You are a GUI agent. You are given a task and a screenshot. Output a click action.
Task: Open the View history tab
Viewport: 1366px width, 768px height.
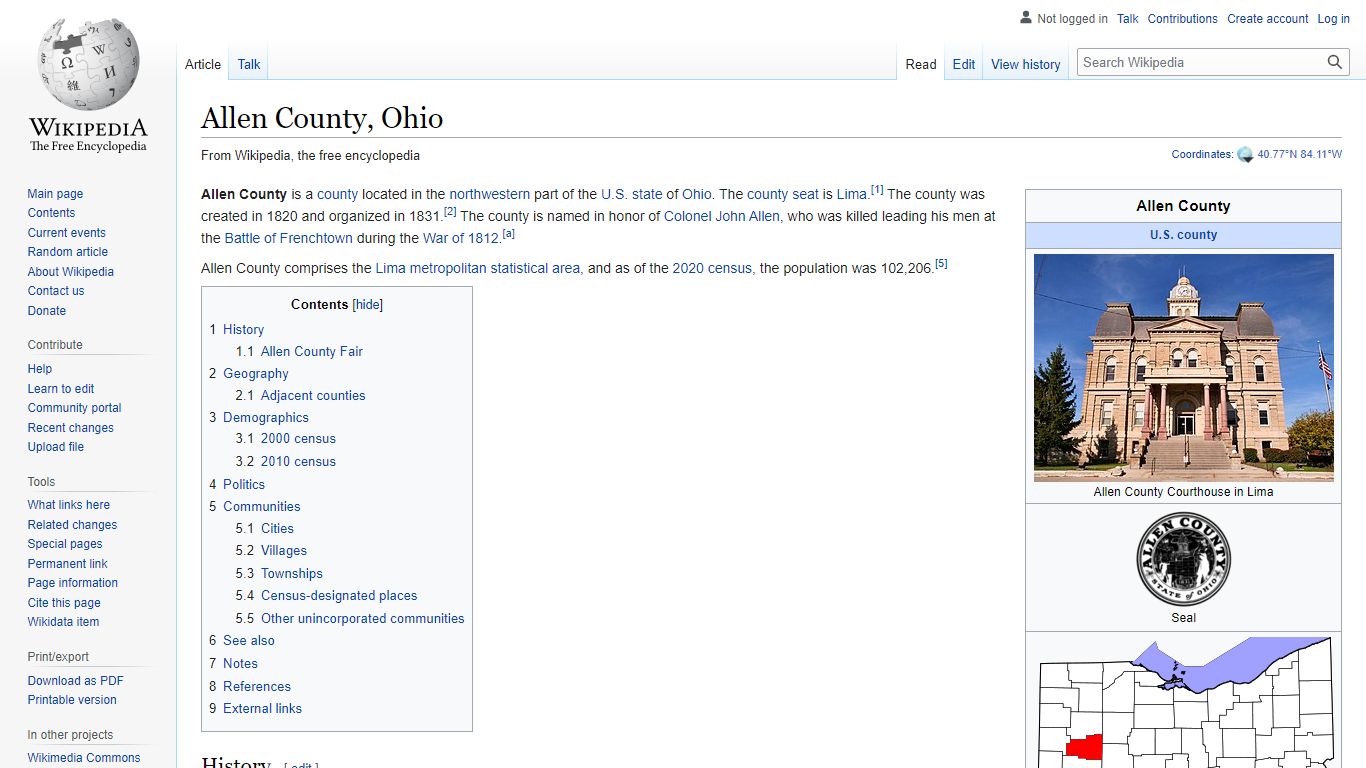[x=1026, y=64]
